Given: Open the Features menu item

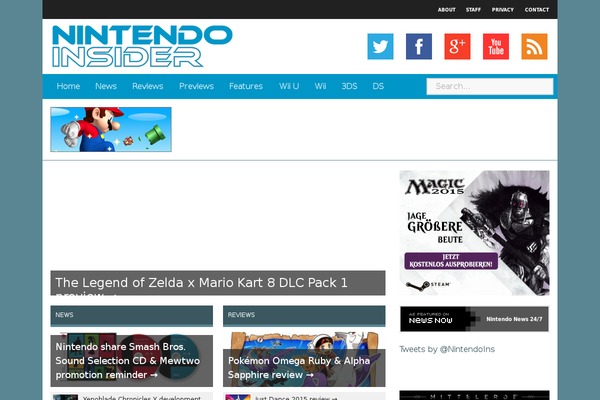Looking at the screenshot, I should tap(246, 86).
